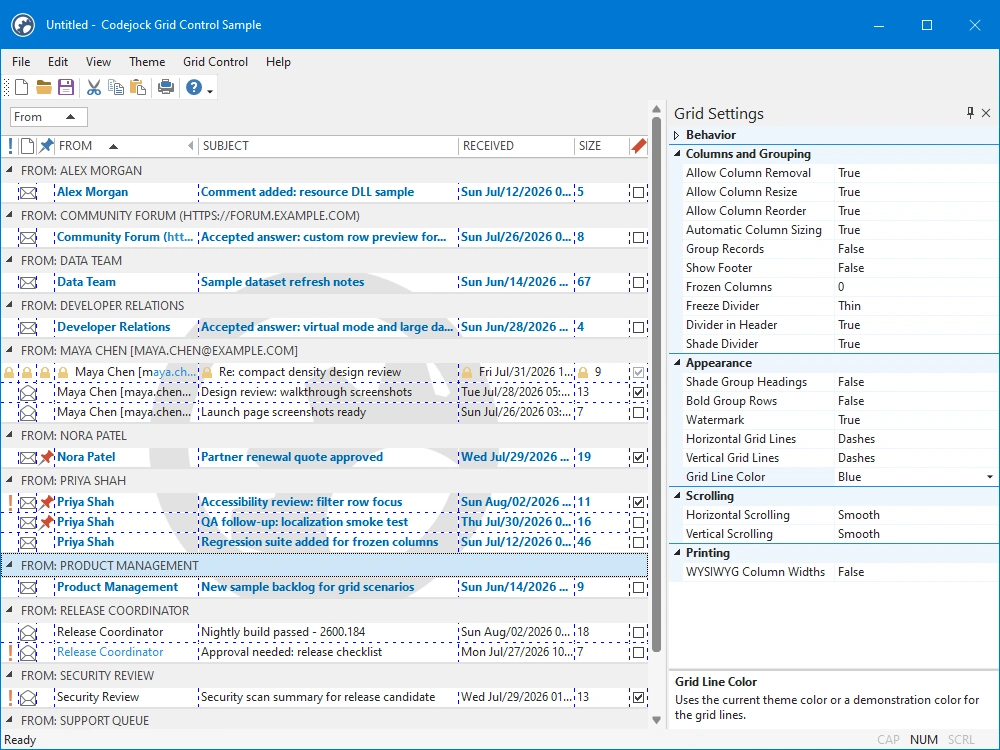Uncheck the Design review walkthrough screenshots checkbox

[638, 392]
